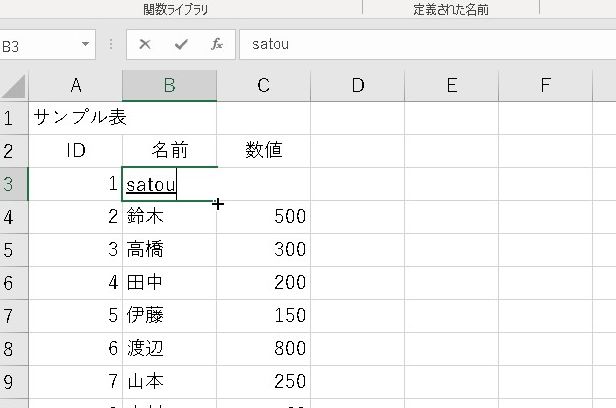
Task: Open the Insert Function (fx) dialog
Action: tap(216, 45)
